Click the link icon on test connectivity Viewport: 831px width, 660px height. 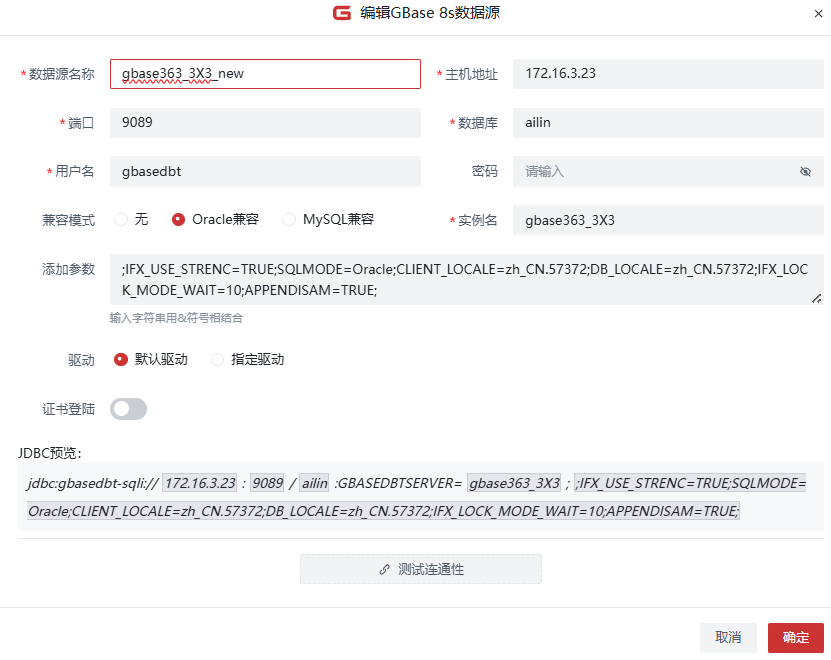384,569
